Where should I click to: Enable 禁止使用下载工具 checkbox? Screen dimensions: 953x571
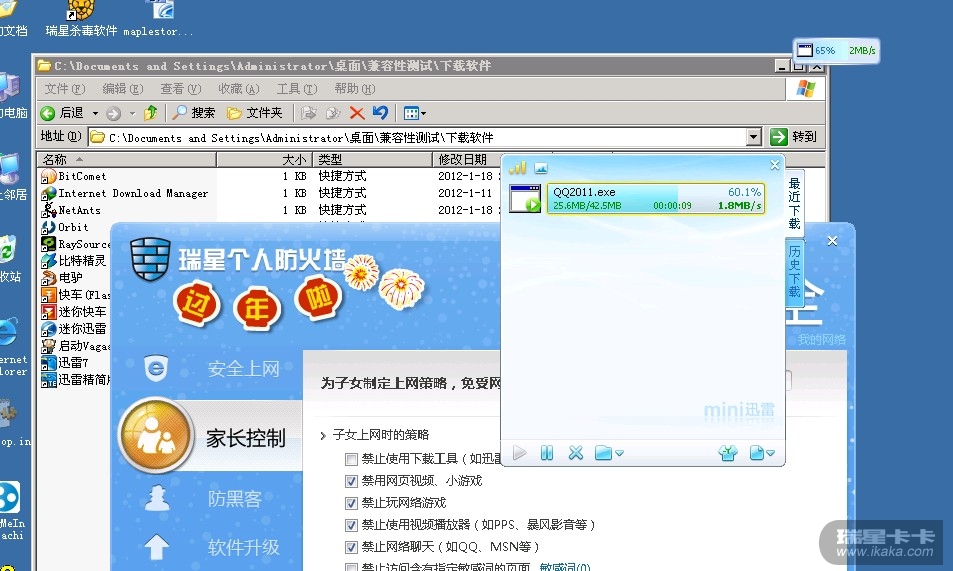tap(351, 459)
